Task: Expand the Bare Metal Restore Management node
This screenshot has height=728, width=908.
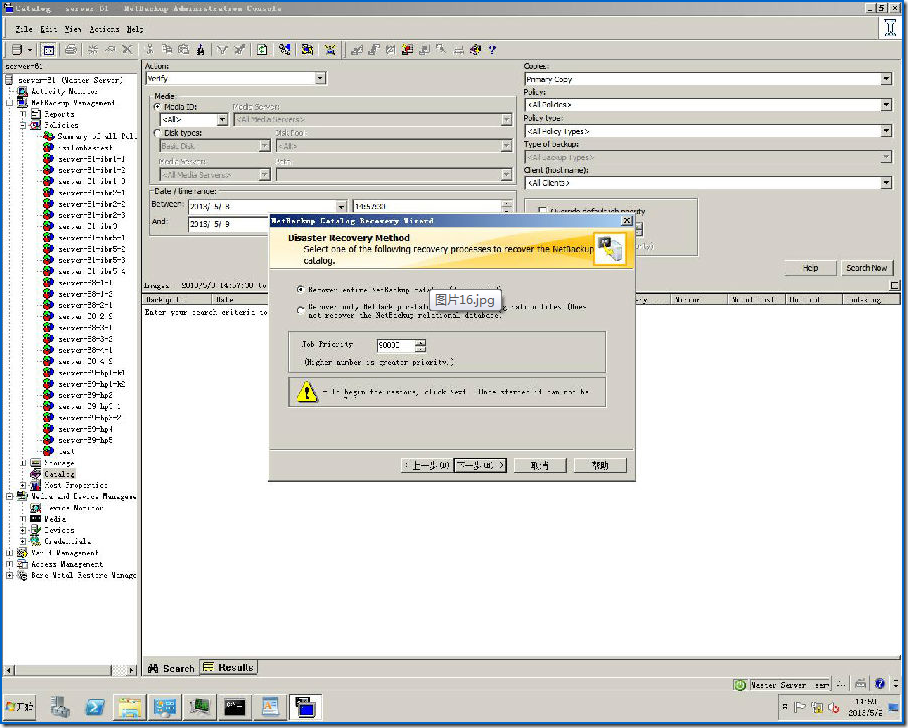Action: (9, 575)
